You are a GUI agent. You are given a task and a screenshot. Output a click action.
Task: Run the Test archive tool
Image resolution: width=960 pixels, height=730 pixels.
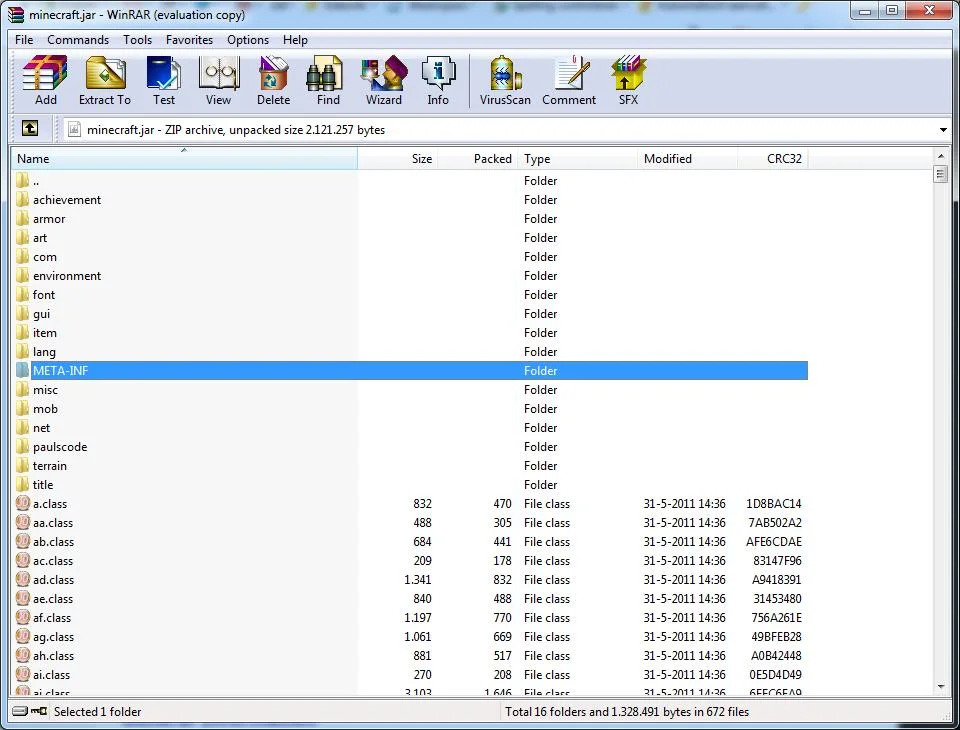point(163,80)
